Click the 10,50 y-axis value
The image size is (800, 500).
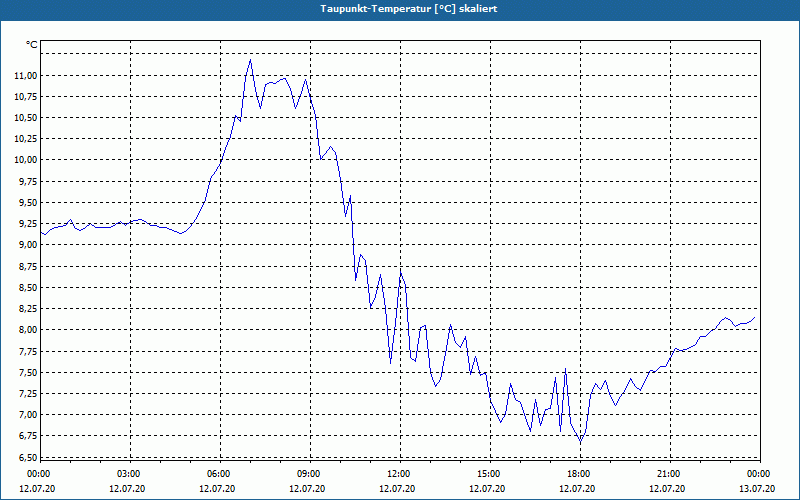click(x=26, y=118)
